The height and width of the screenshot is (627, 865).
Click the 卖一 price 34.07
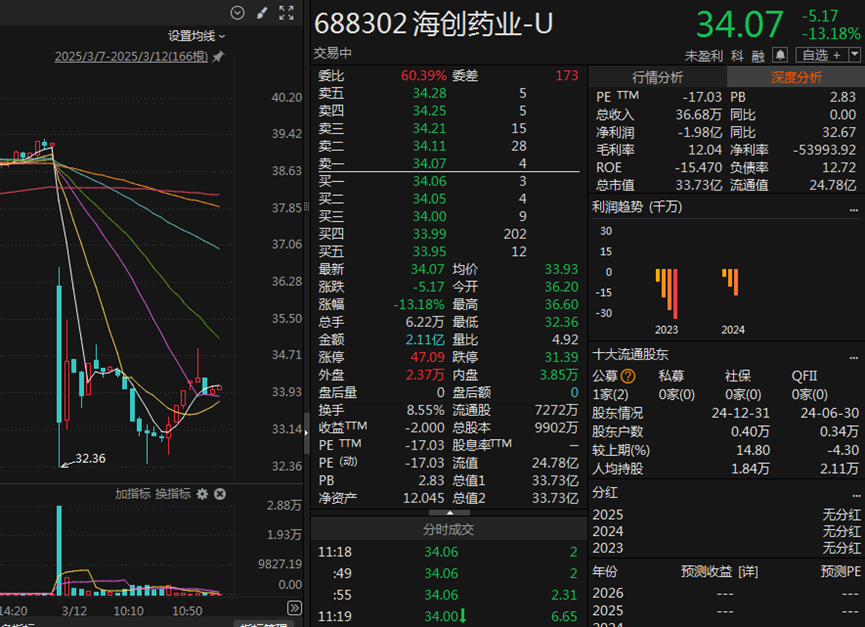point(429,164)
